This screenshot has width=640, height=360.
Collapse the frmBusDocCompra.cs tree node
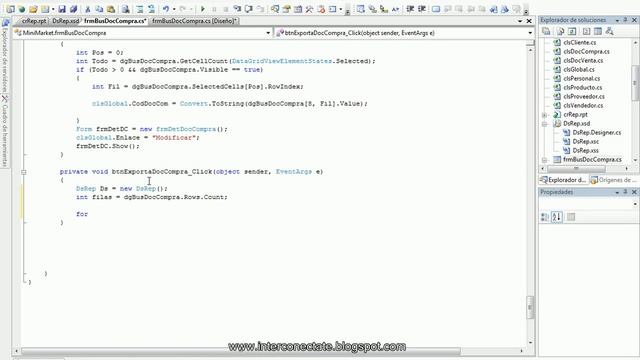click(544, 160)
